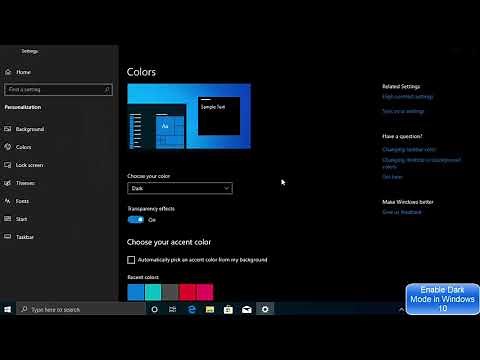Pick the pink recent color swatch

205,292
